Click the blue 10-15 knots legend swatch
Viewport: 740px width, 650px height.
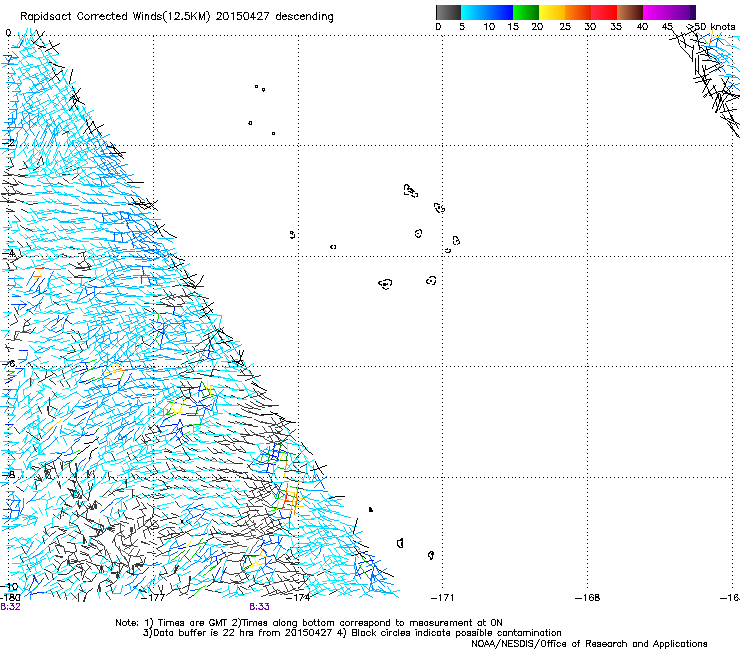[499, 12]
